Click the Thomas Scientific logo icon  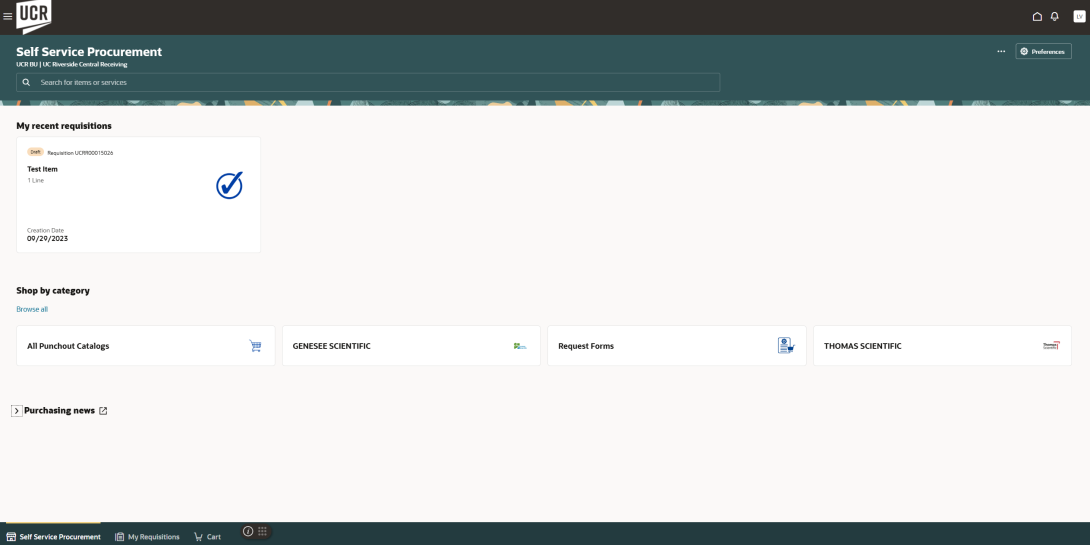[1052, 345]
